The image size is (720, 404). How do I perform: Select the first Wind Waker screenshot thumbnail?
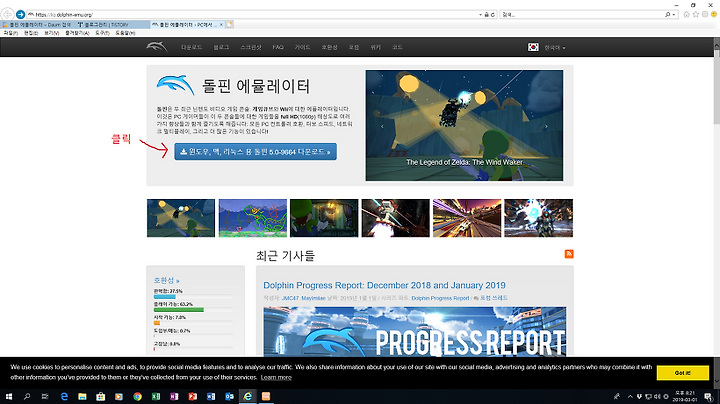coord(181,218)
